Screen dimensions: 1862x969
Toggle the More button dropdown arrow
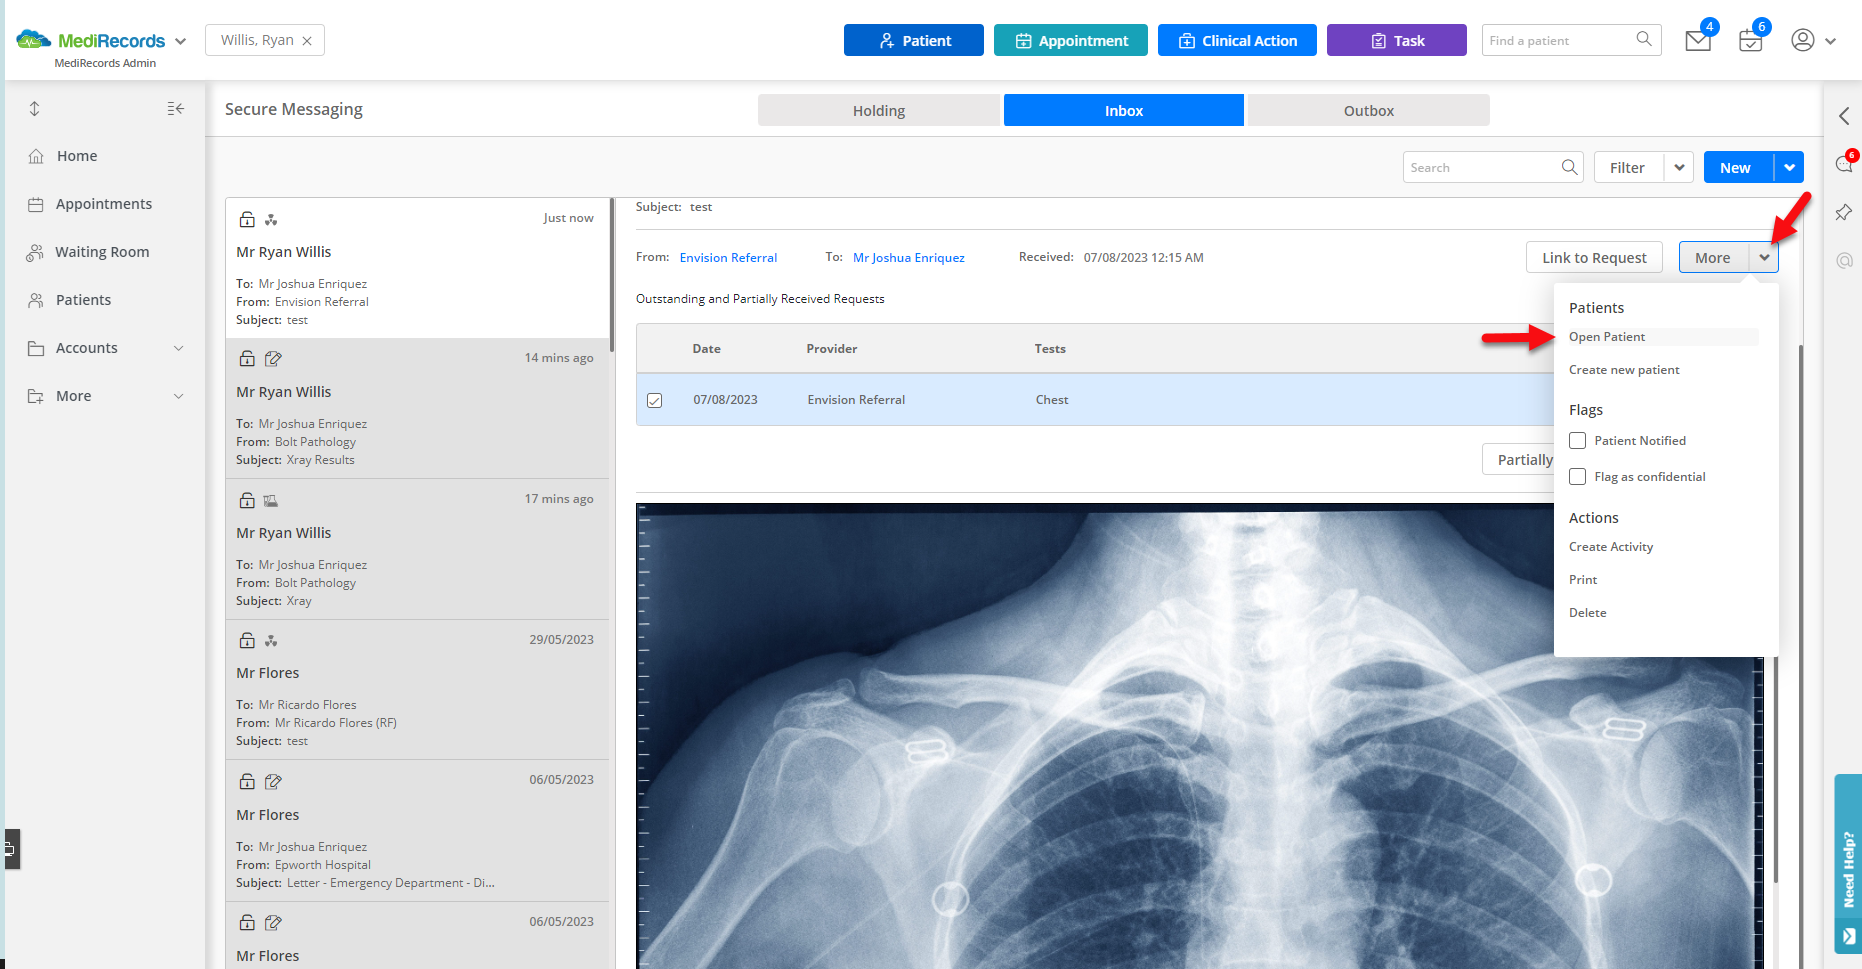click(1764, 257)
